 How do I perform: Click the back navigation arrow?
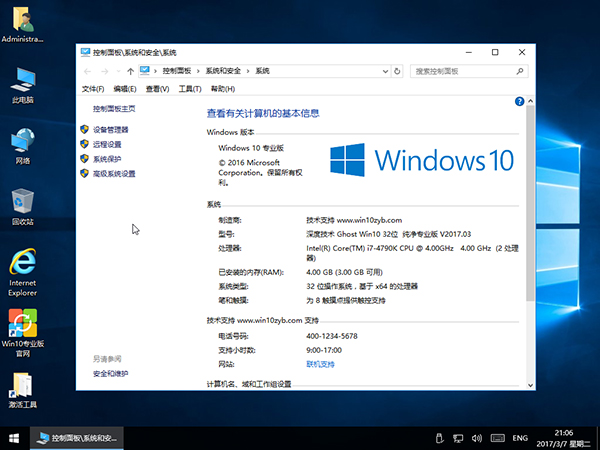(88, 71)
